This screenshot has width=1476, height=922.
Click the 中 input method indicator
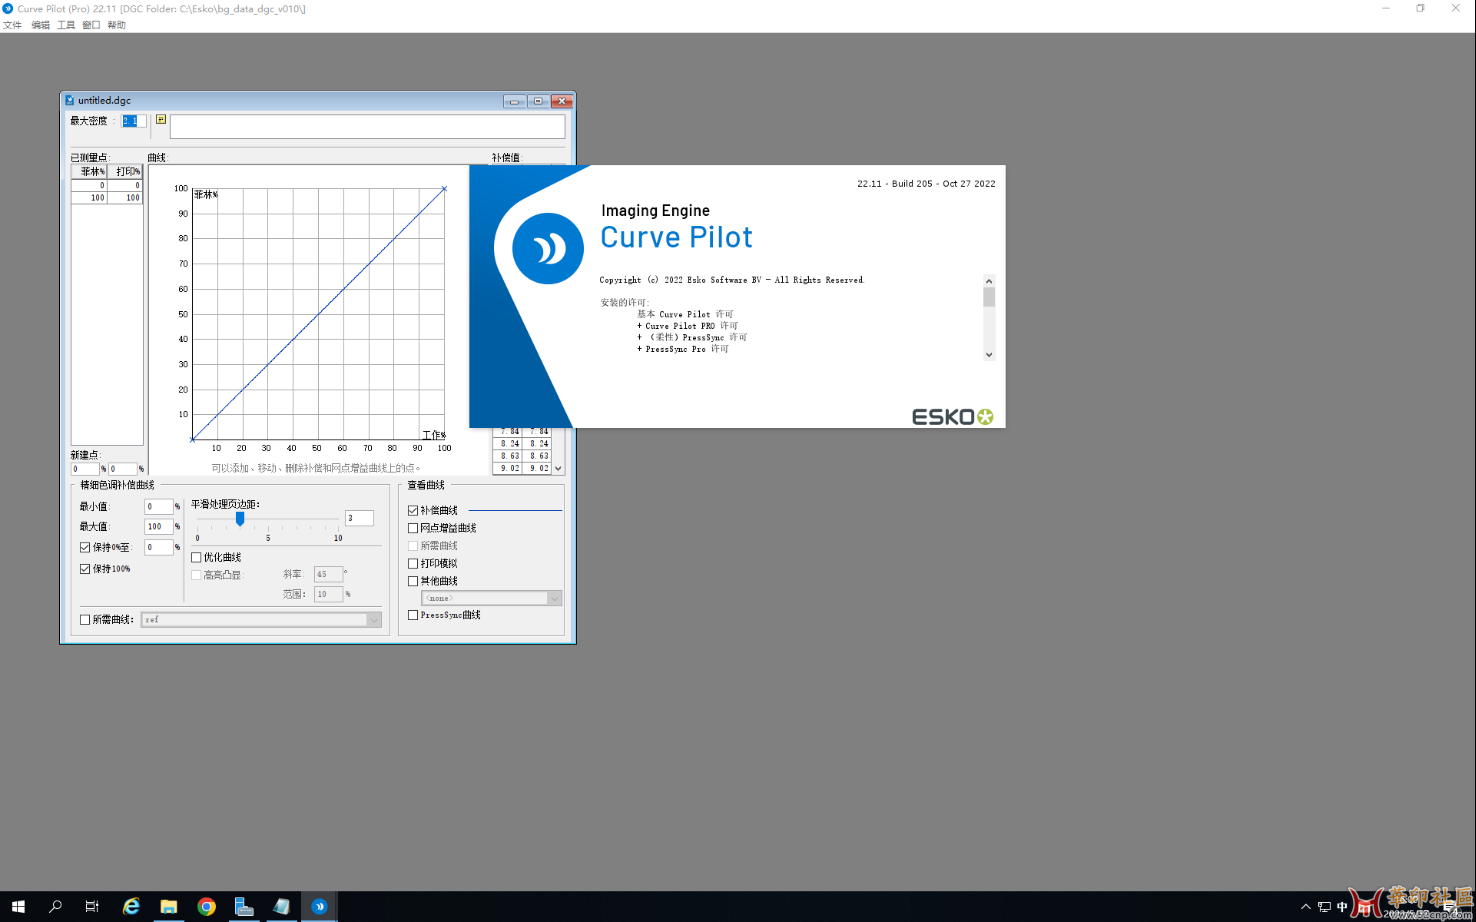click(x=1342, y=907)
